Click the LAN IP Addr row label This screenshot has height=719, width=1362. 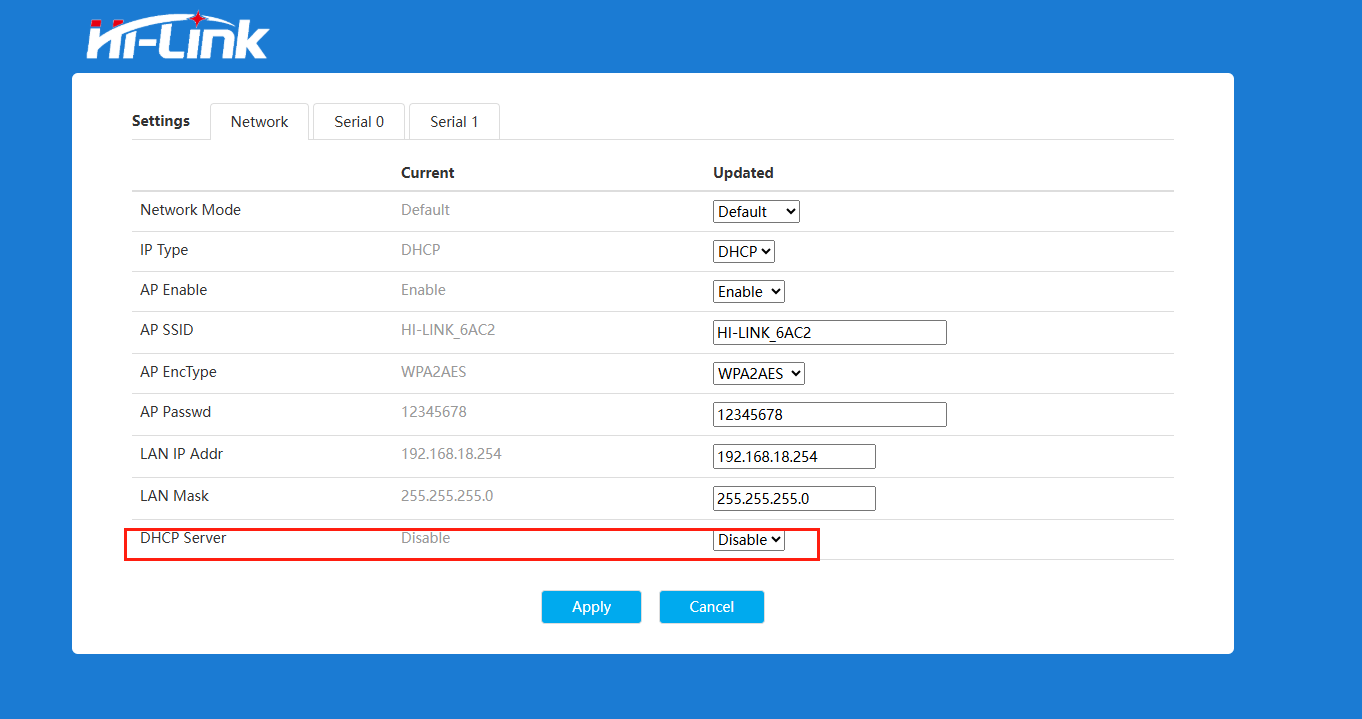click(x=181, y=454)
